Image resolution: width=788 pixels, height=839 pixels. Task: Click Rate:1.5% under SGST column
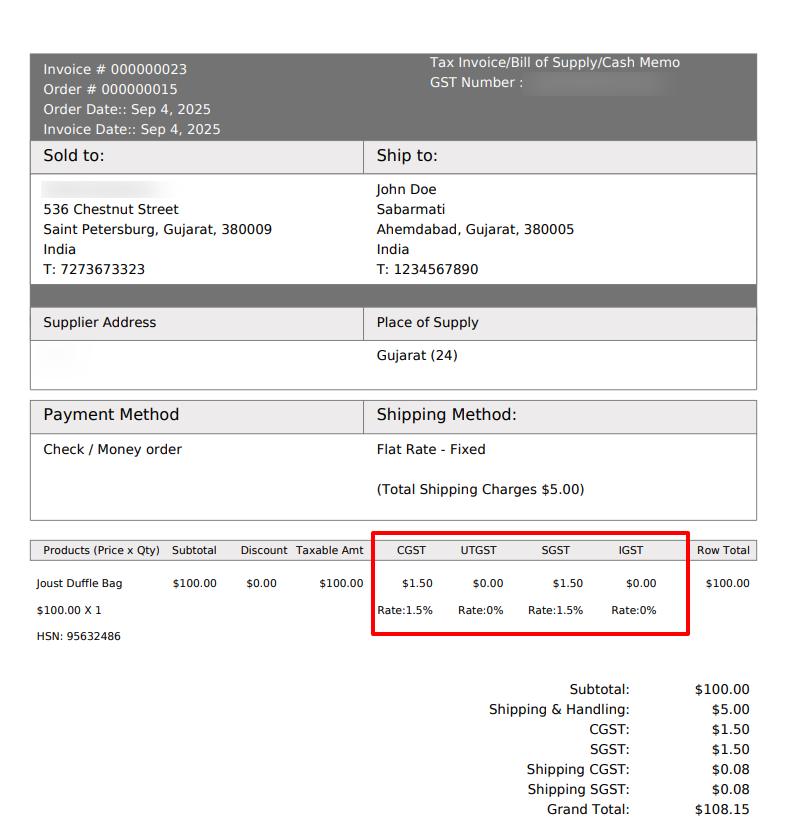click(x=555, y=611)
